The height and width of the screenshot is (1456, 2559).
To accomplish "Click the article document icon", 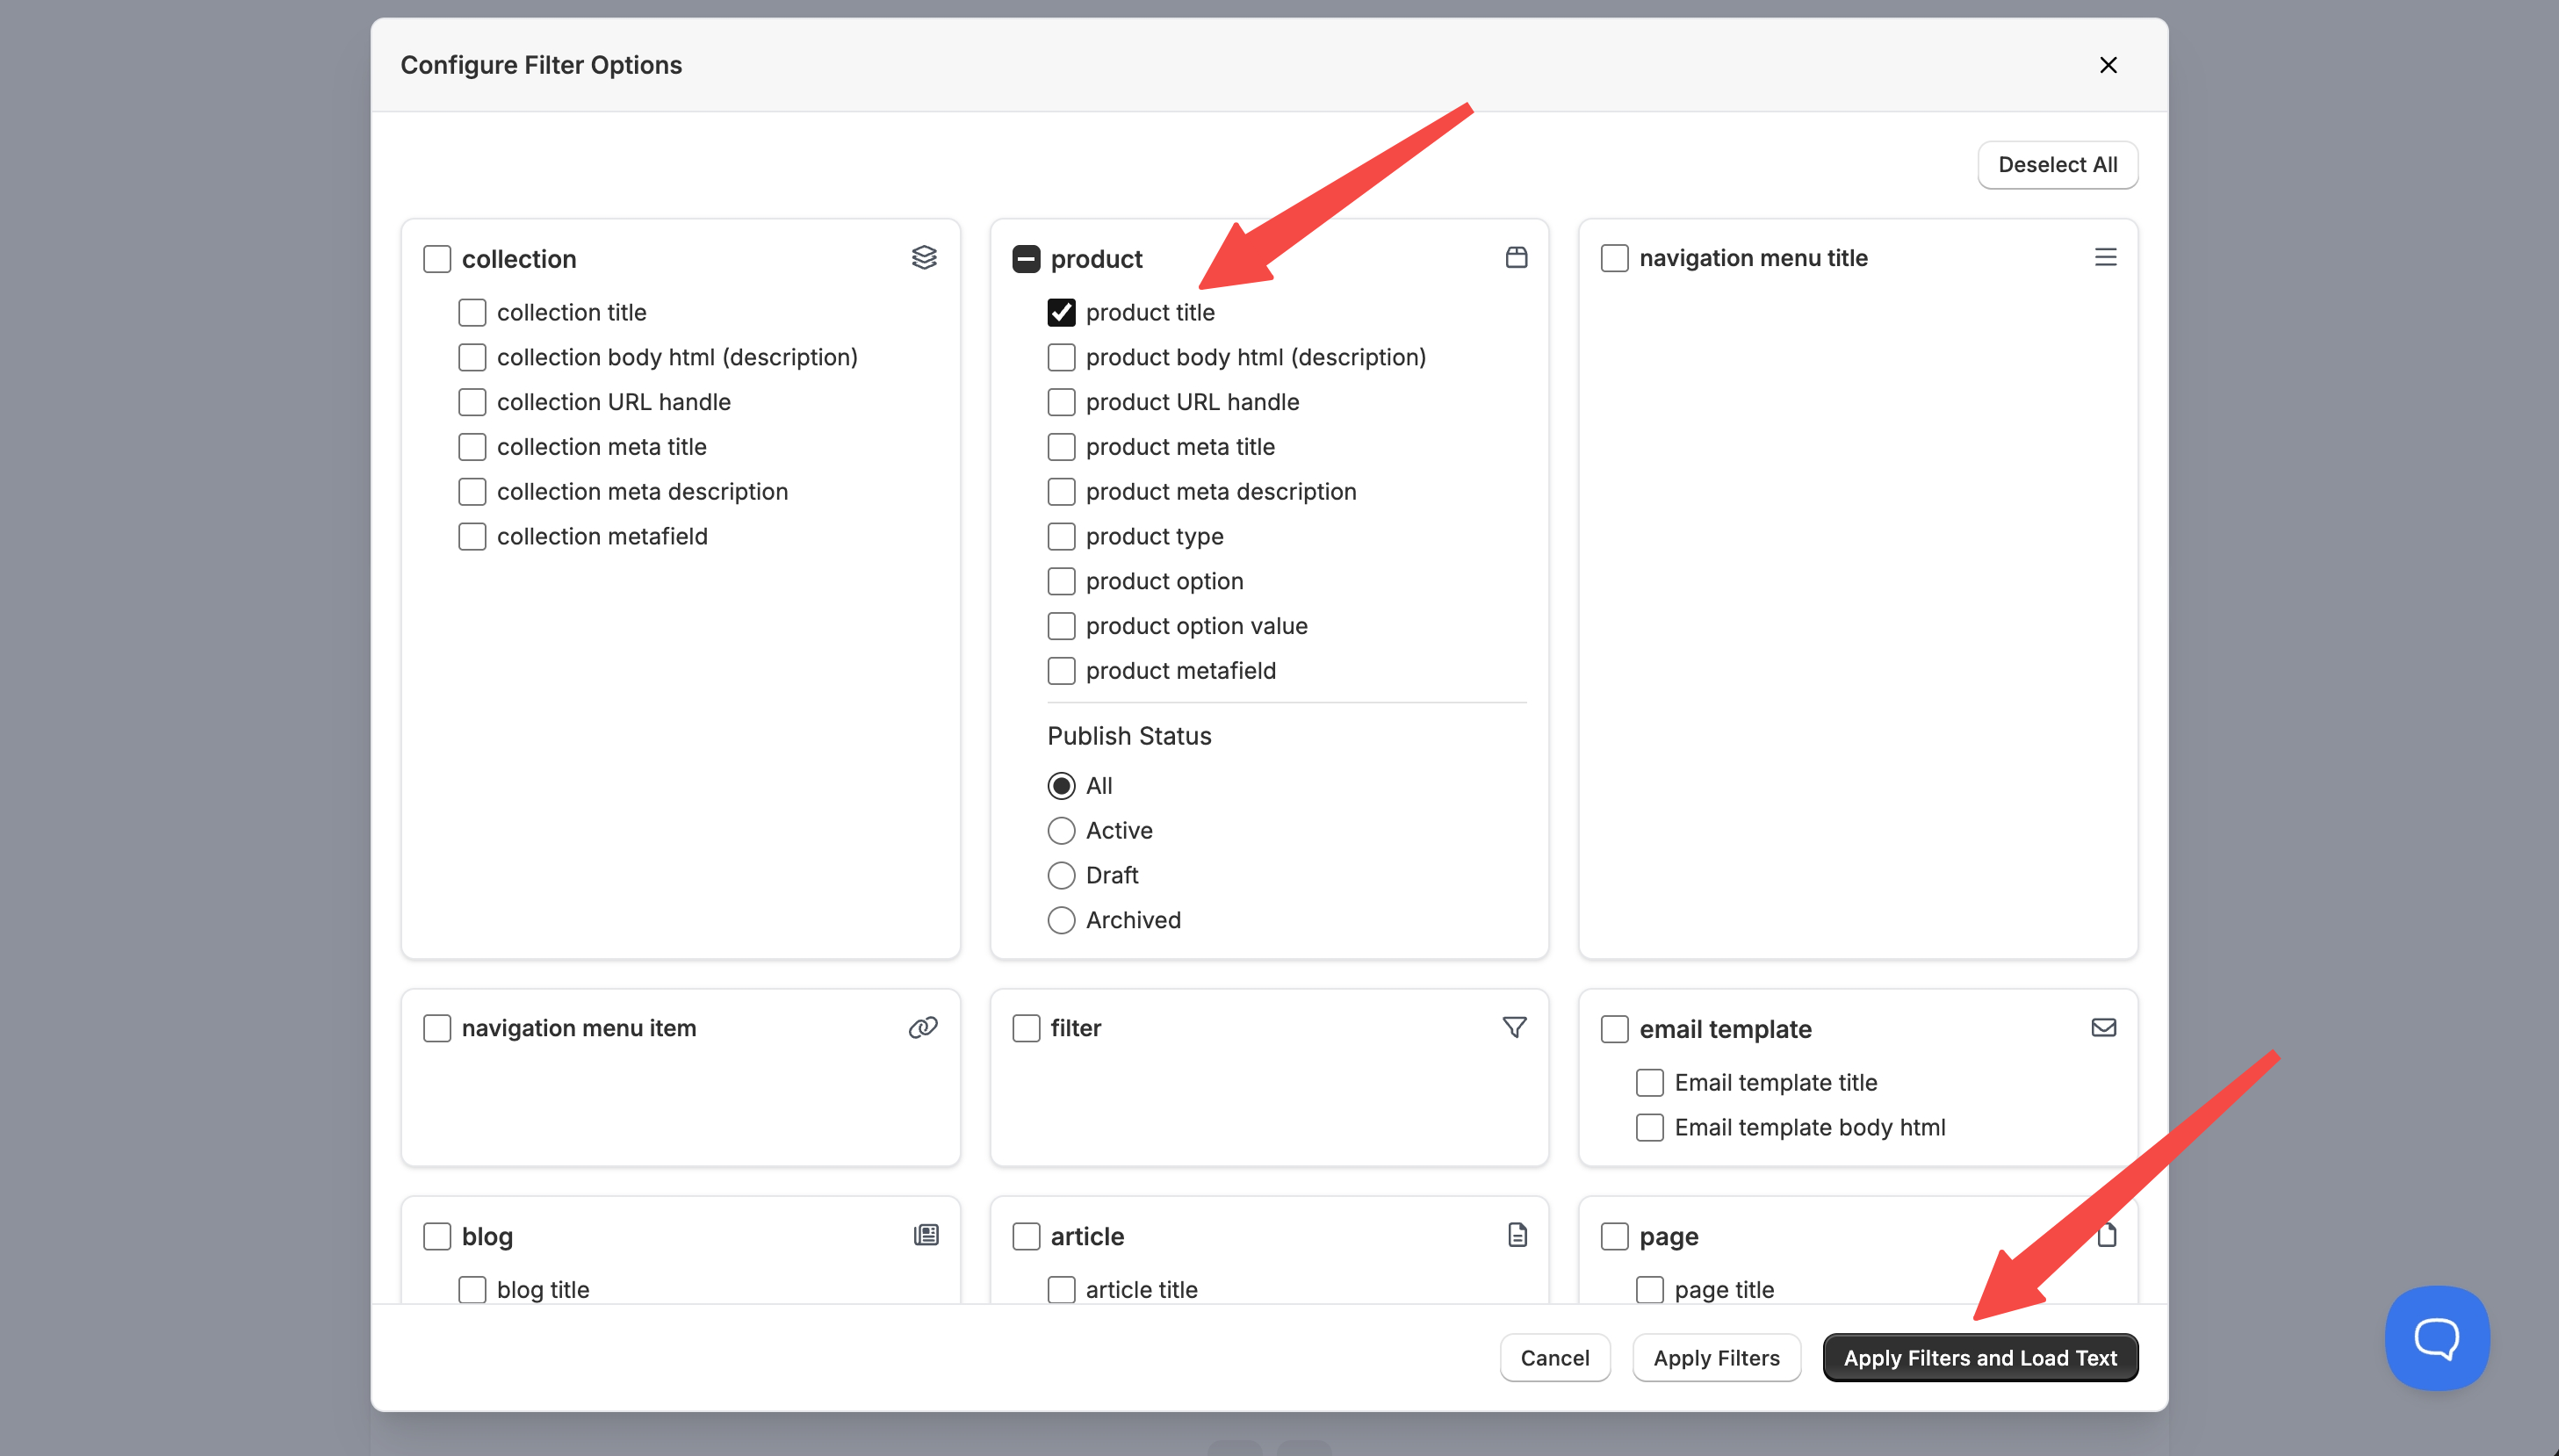I will click(x=1517, y=1235).
